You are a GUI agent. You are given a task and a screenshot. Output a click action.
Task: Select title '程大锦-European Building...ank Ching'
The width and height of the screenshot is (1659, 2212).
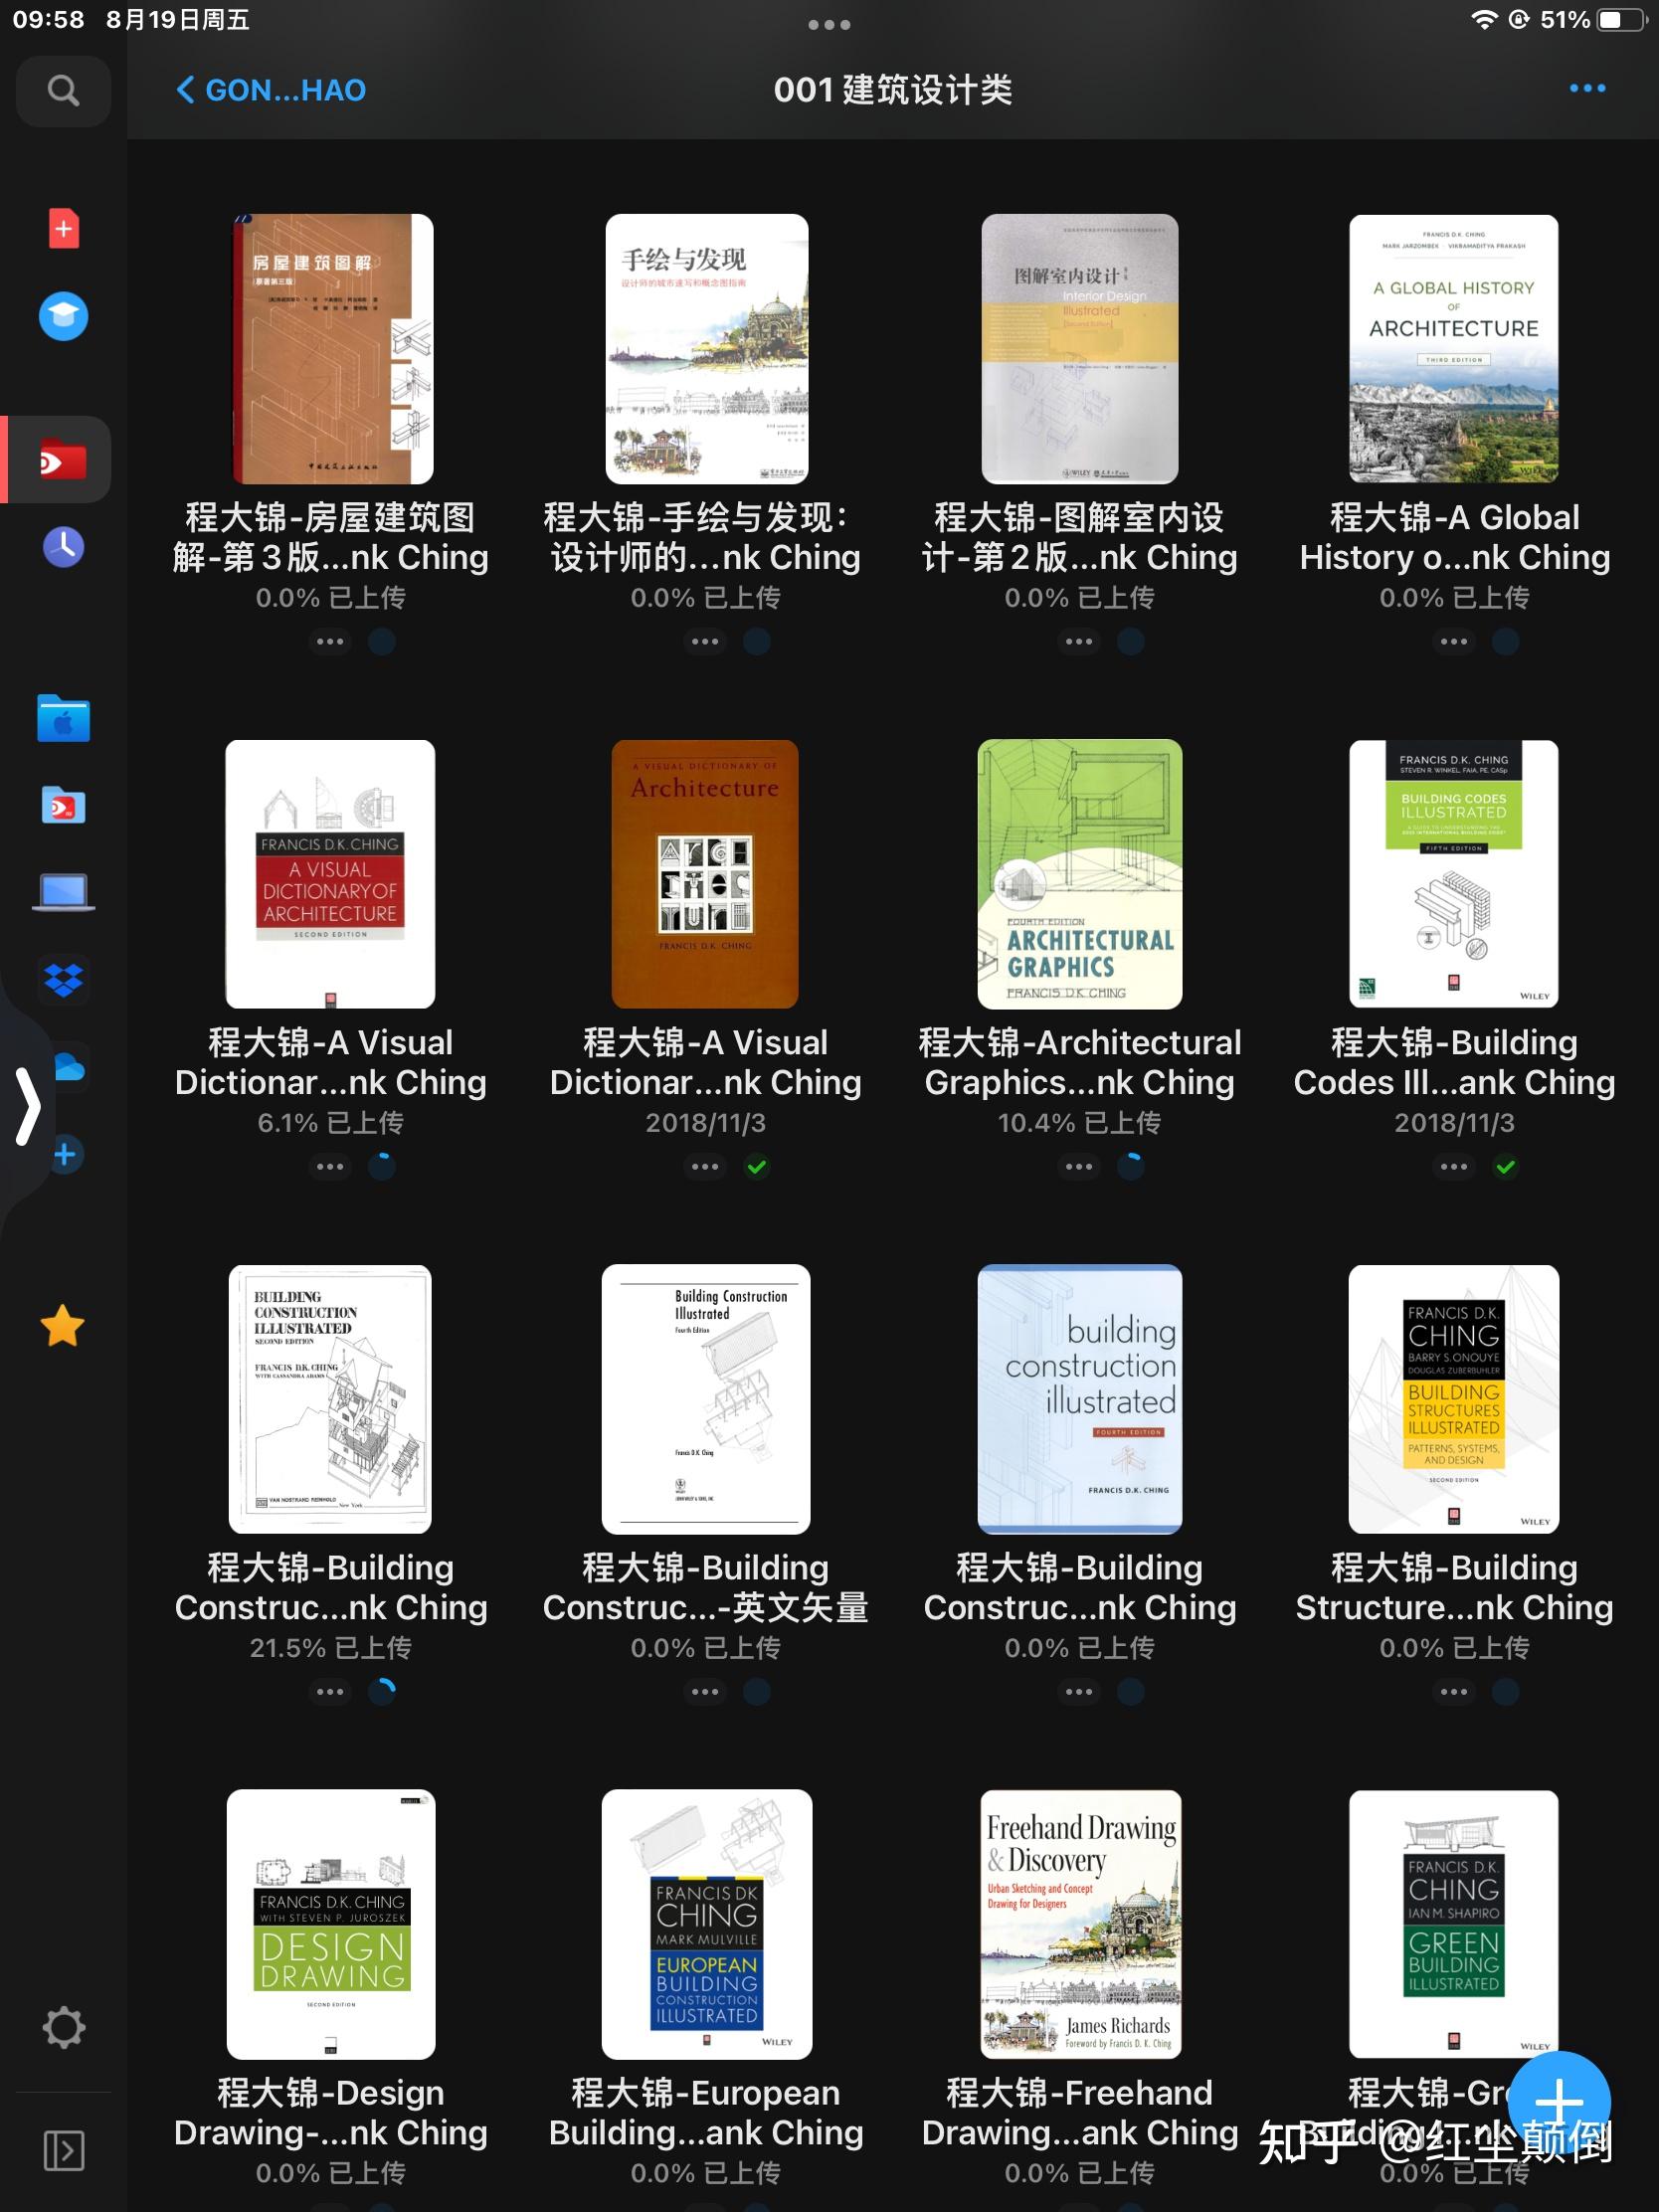click(705, 2112)
